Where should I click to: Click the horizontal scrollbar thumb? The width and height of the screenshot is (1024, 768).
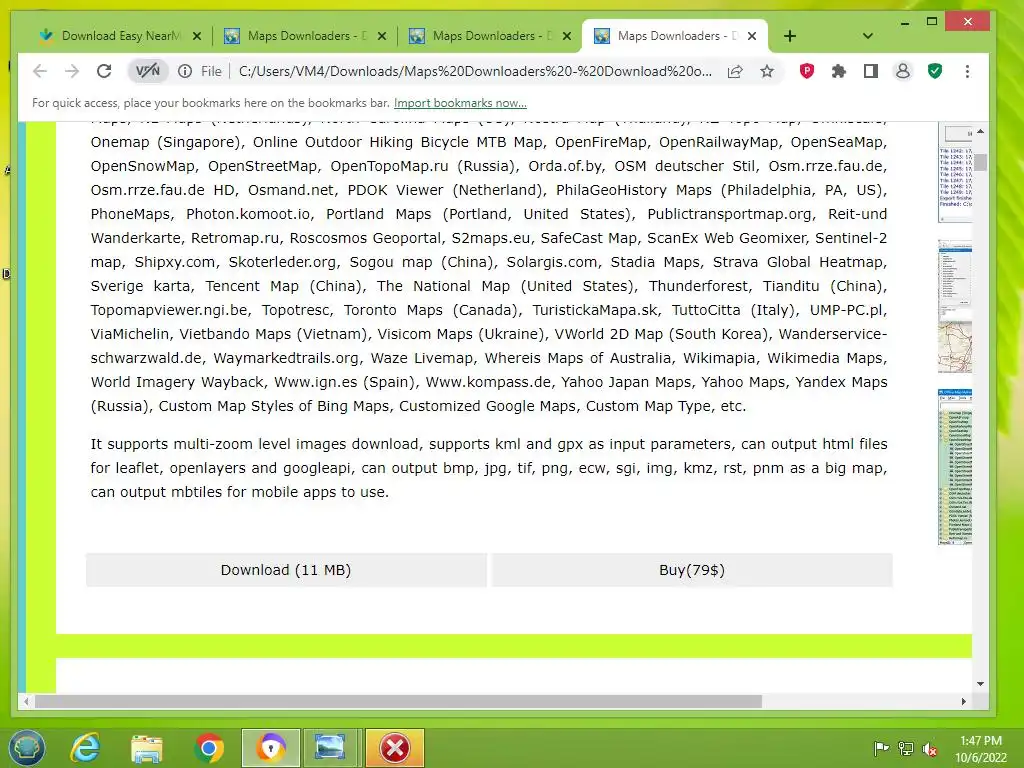398,701
